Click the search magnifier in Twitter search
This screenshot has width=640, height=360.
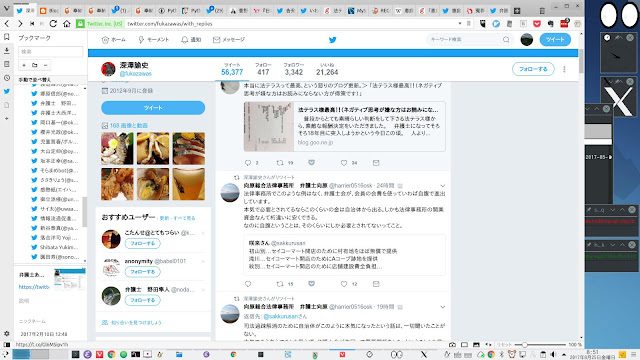[506, 40]
